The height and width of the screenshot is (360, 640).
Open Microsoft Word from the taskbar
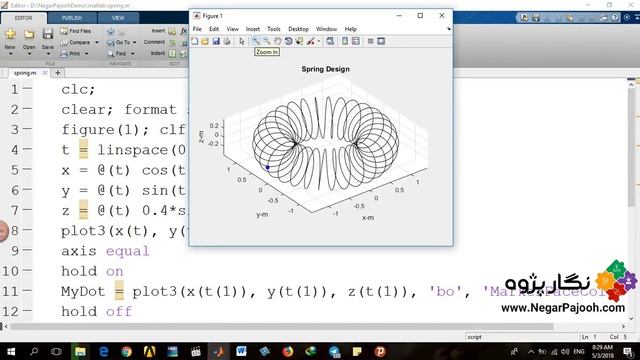(241, 351)
